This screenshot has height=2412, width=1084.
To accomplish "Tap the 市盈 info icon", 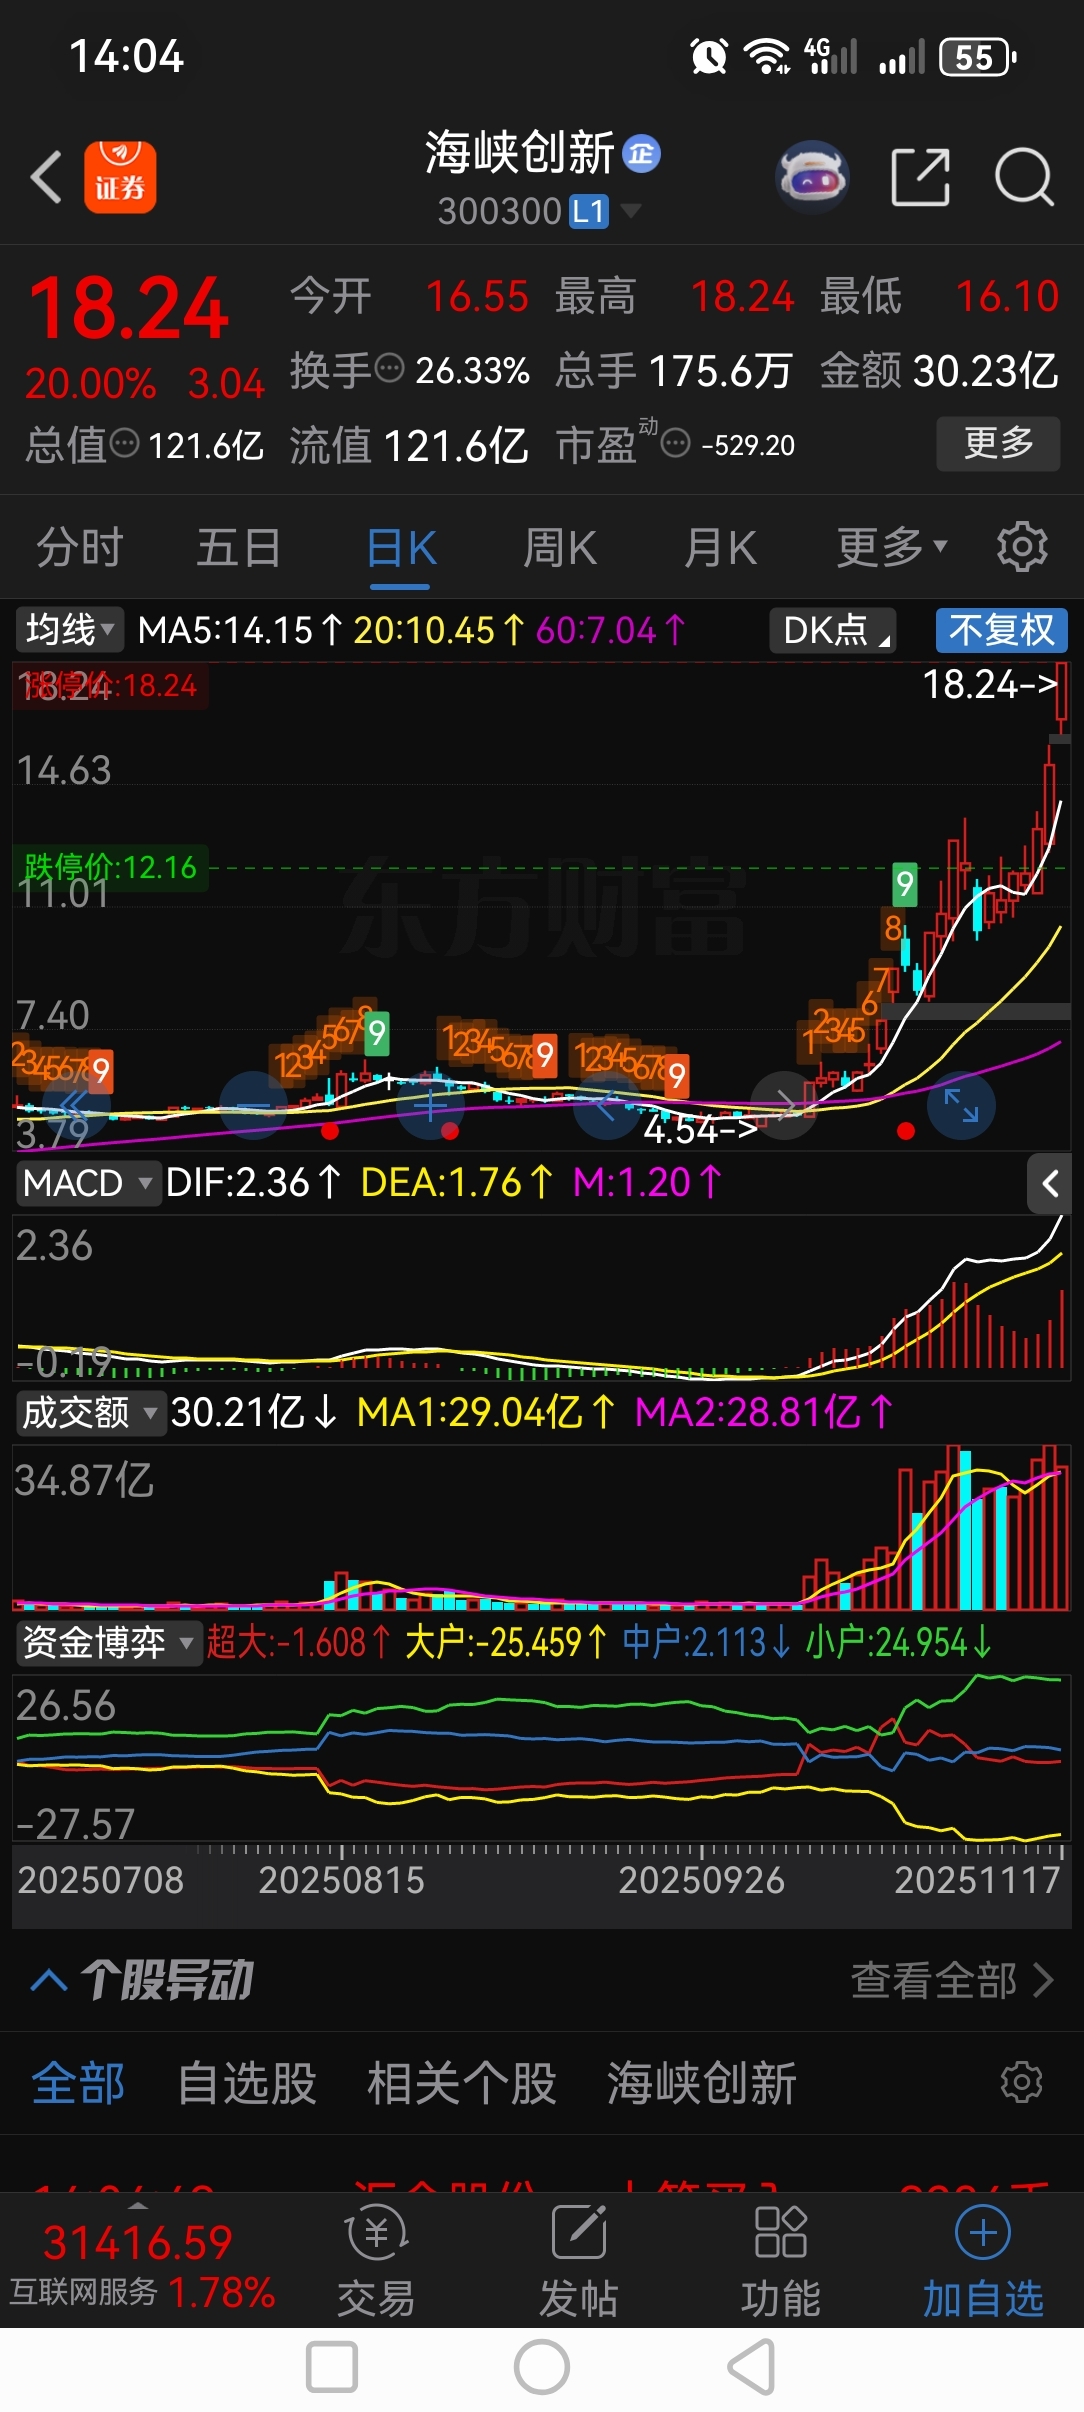I will (x=676, y=443).
